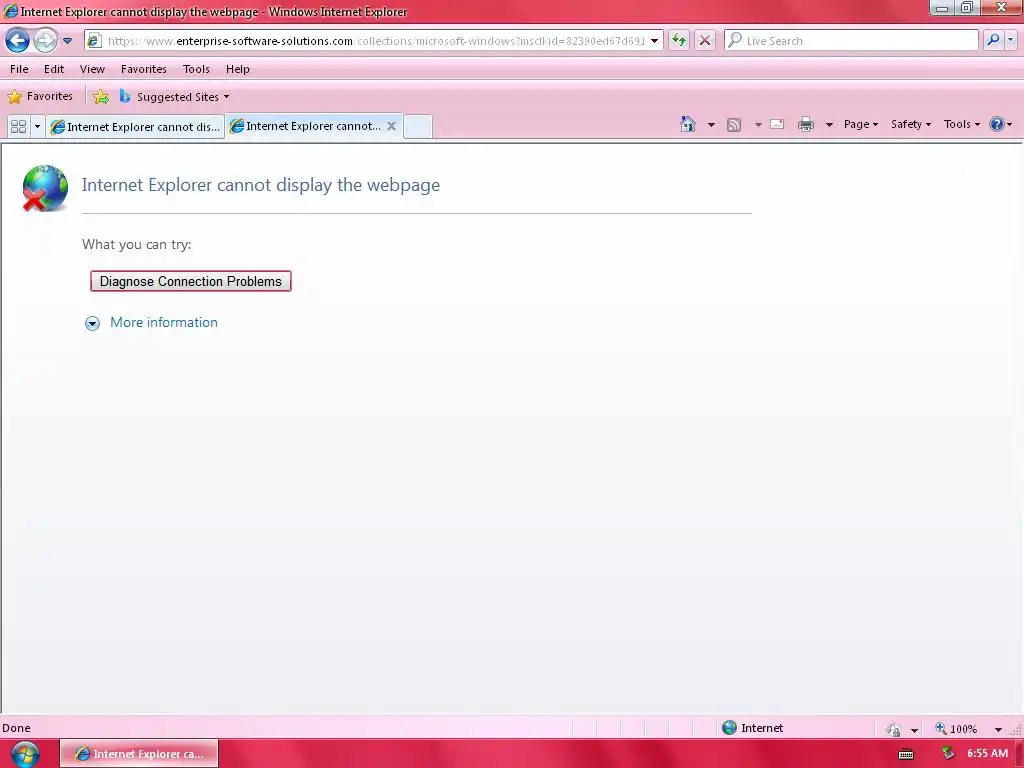1024x768 pixels.
Task: Run search with the magnifier button
Action: pos(993,40)
